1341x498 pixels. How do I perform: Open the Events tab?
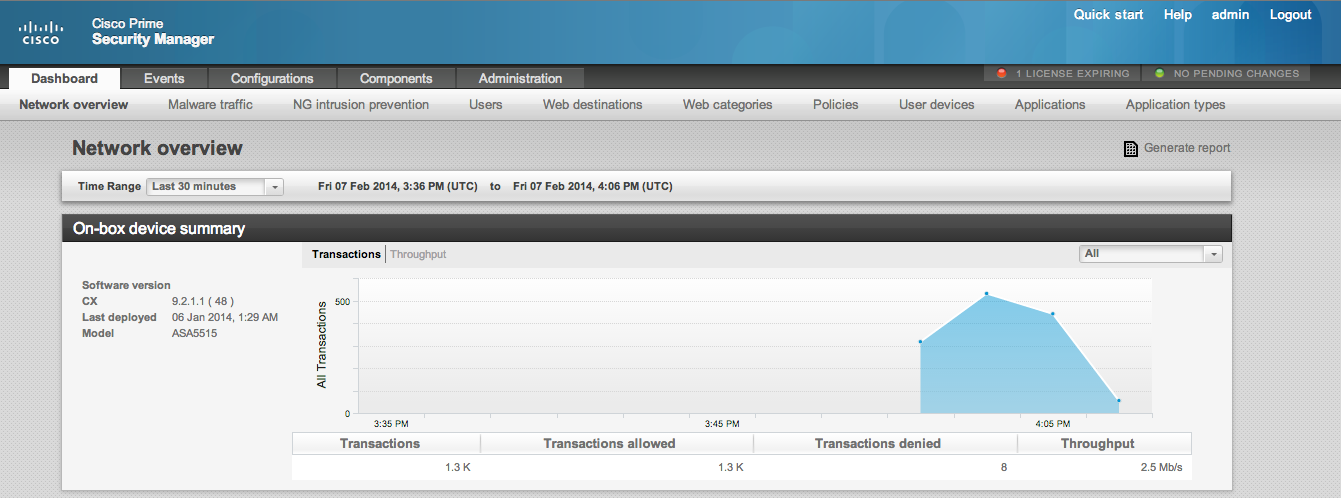164,79
